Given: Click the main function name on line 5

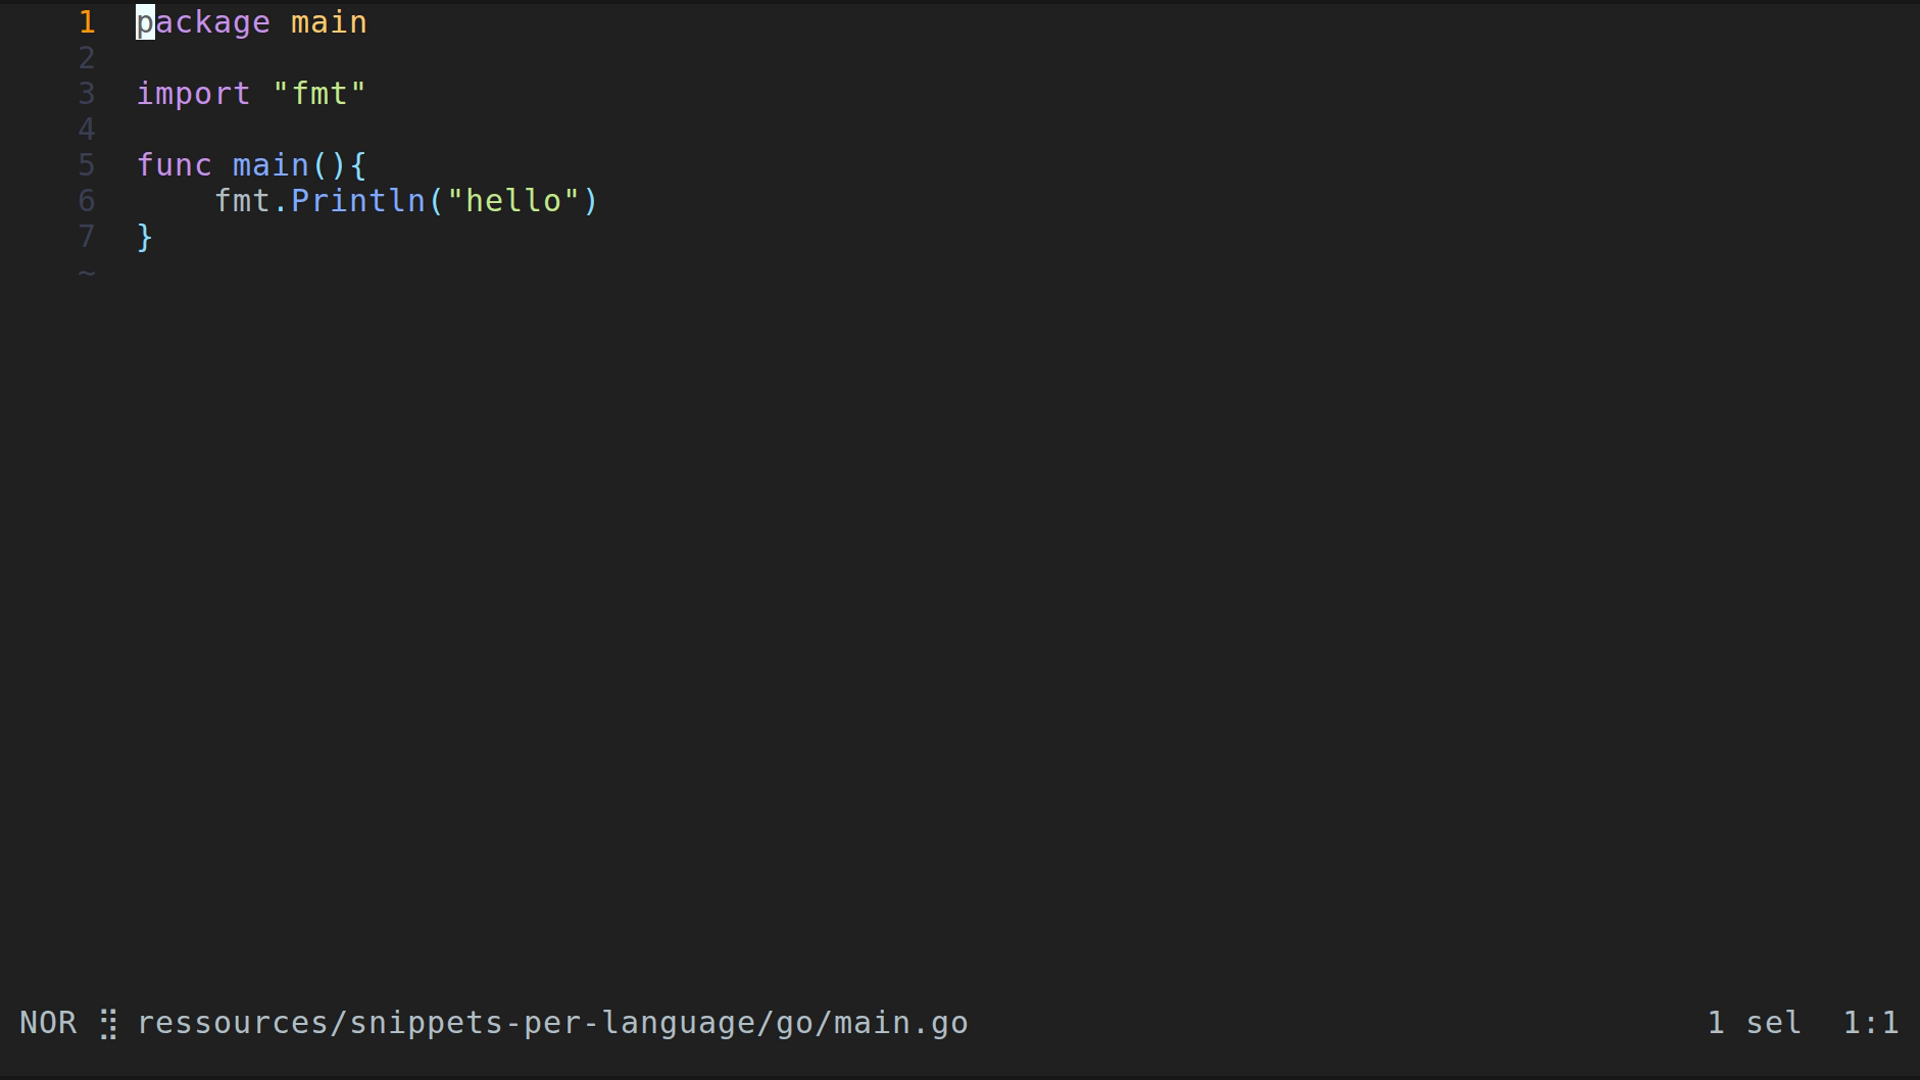Looking at the screenshot, I should (x=271, y=165).
